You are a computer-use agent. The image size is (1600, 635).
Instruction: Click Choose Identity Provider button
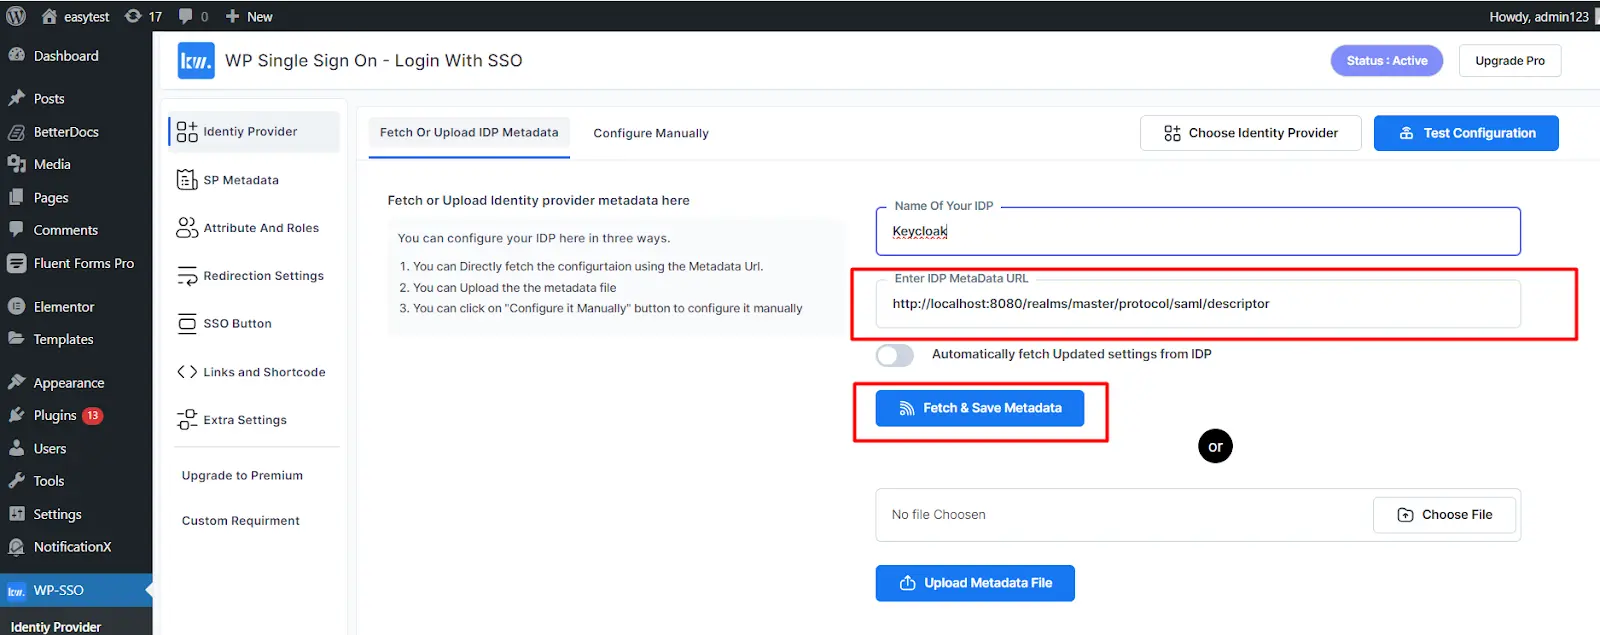point(1251,133)
